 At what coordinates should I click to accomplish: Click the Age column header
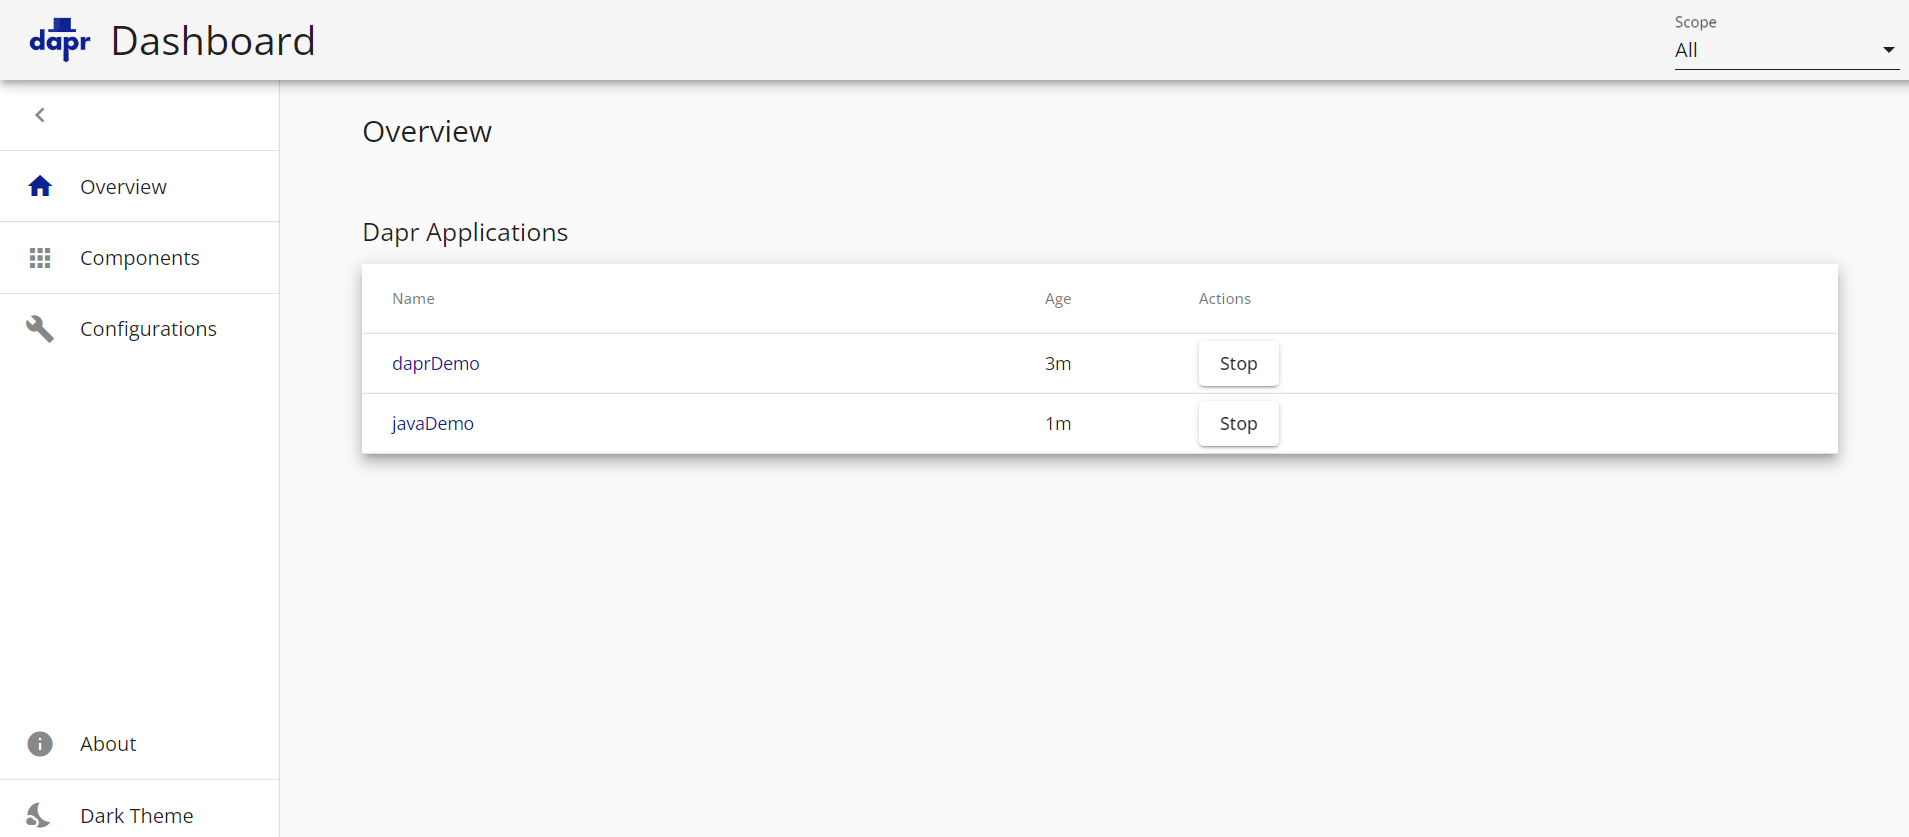coord(1058,299)
